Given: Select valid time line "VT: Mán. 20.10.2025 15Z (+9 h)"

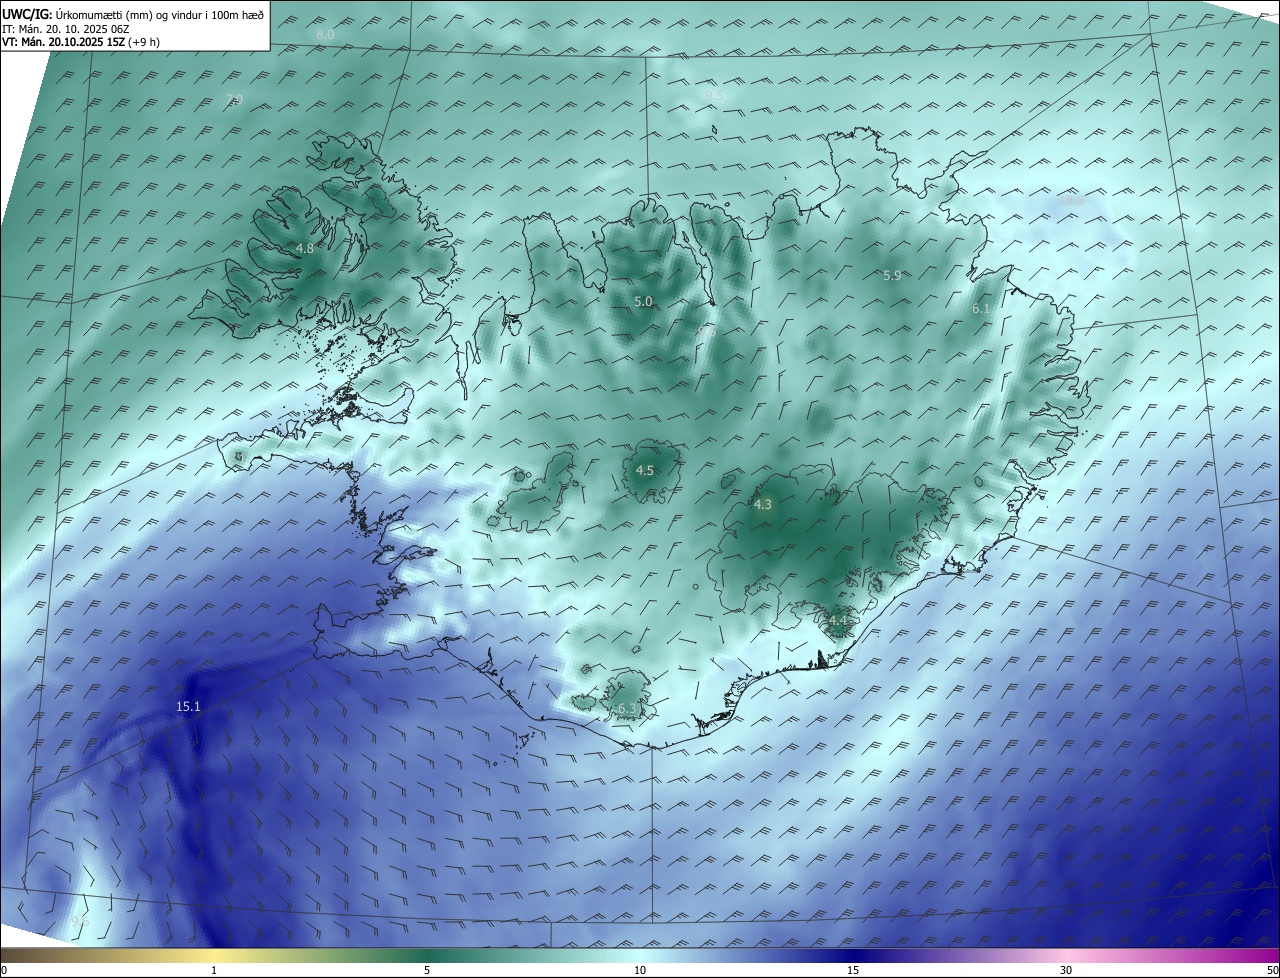Looking at the screenshot, I should (81, 42).
